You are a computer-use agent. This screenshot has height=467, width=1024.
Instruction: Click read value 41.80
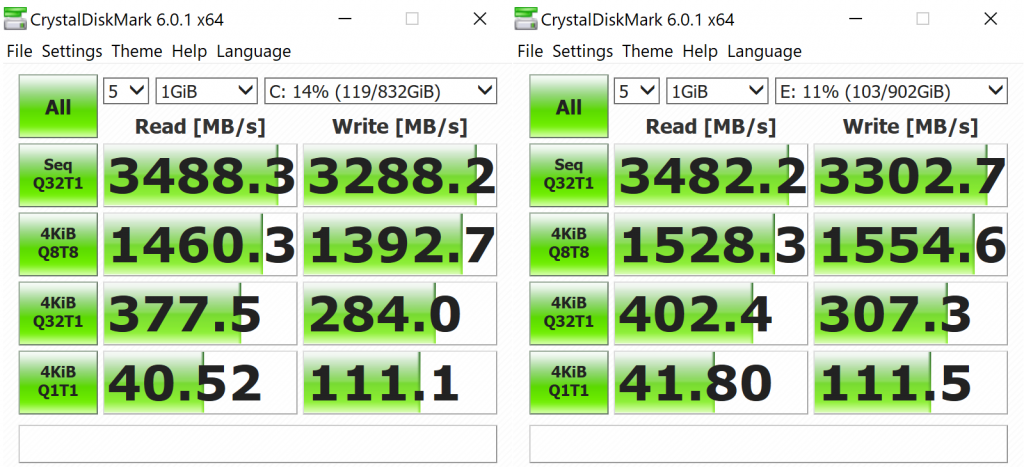click(711, 382)
